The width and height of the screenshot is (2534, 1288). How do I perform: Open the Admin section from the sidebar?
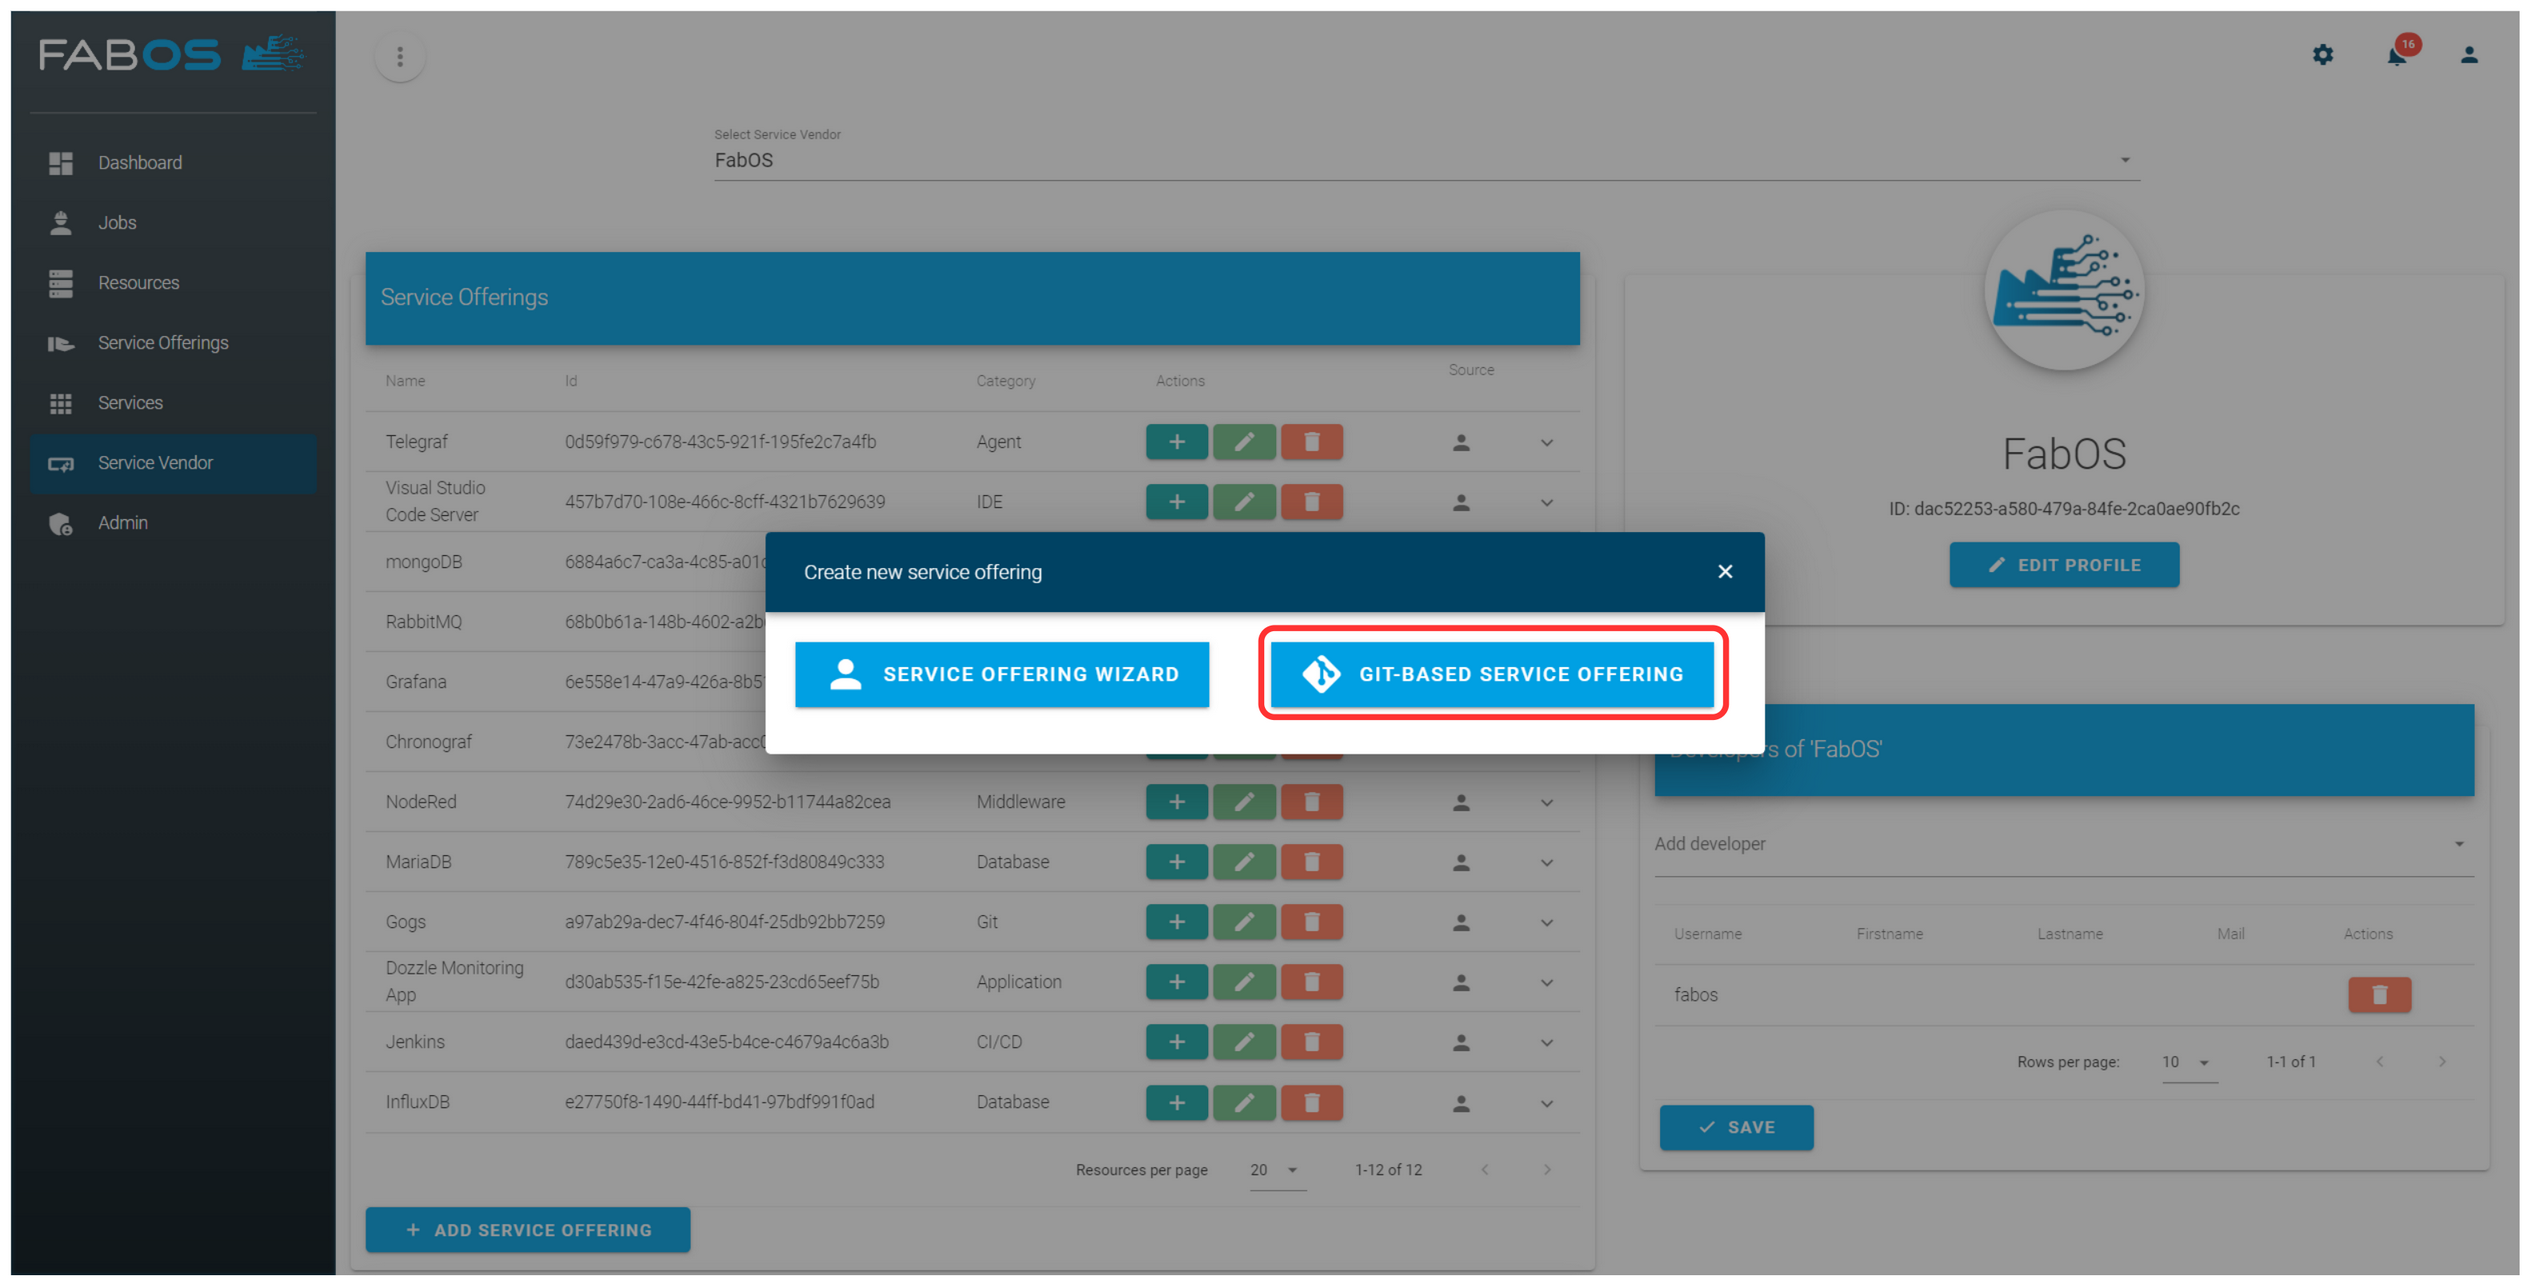click(x=122, y=522)
